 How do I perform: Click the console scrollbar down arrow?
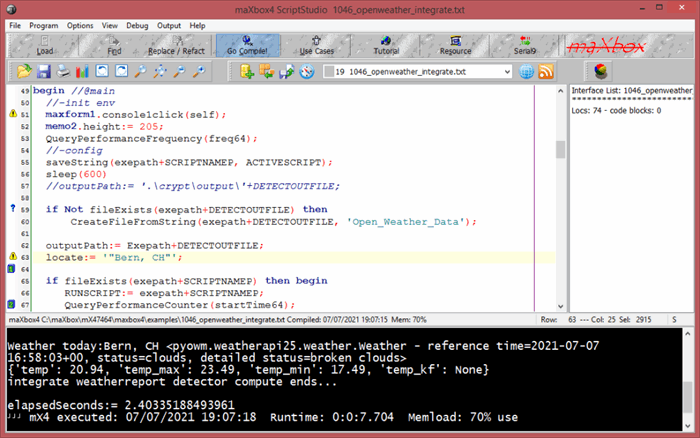[688, 426]
